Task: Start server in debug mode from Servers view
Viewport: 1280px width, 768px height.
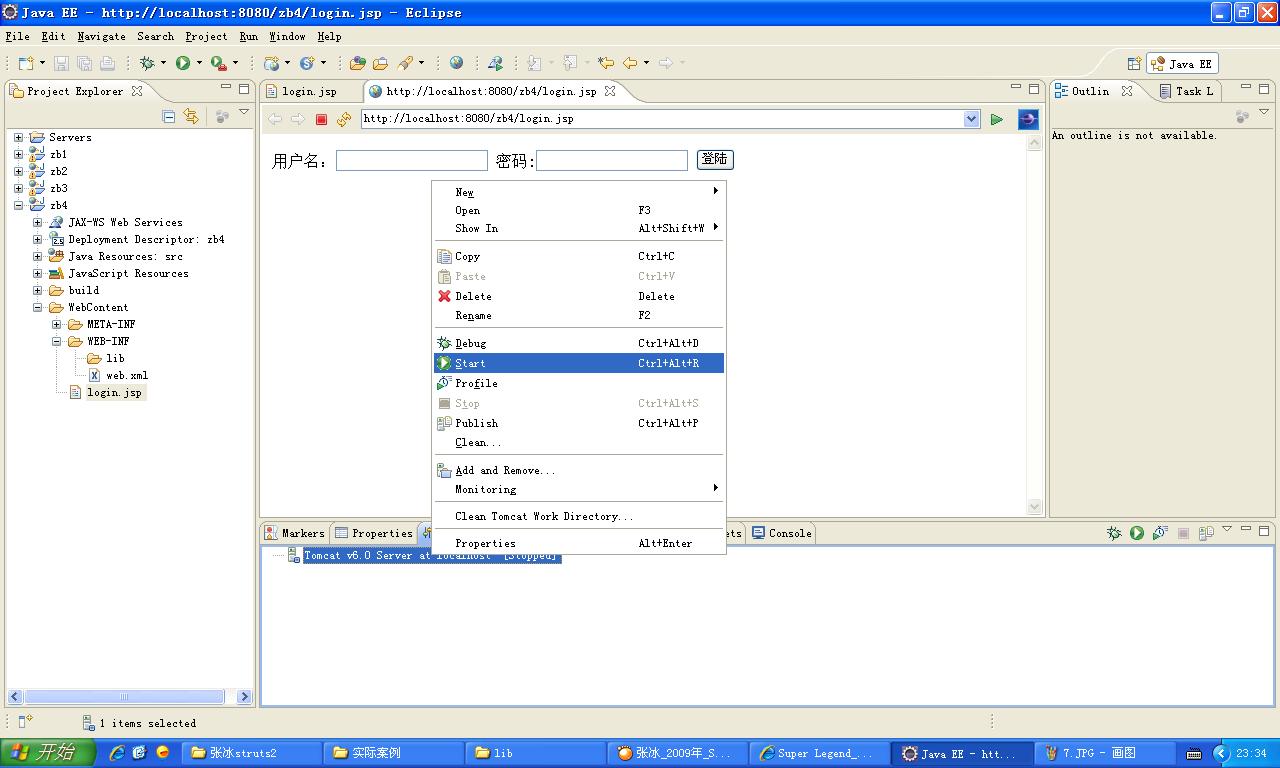Action: pos(1114,533)
